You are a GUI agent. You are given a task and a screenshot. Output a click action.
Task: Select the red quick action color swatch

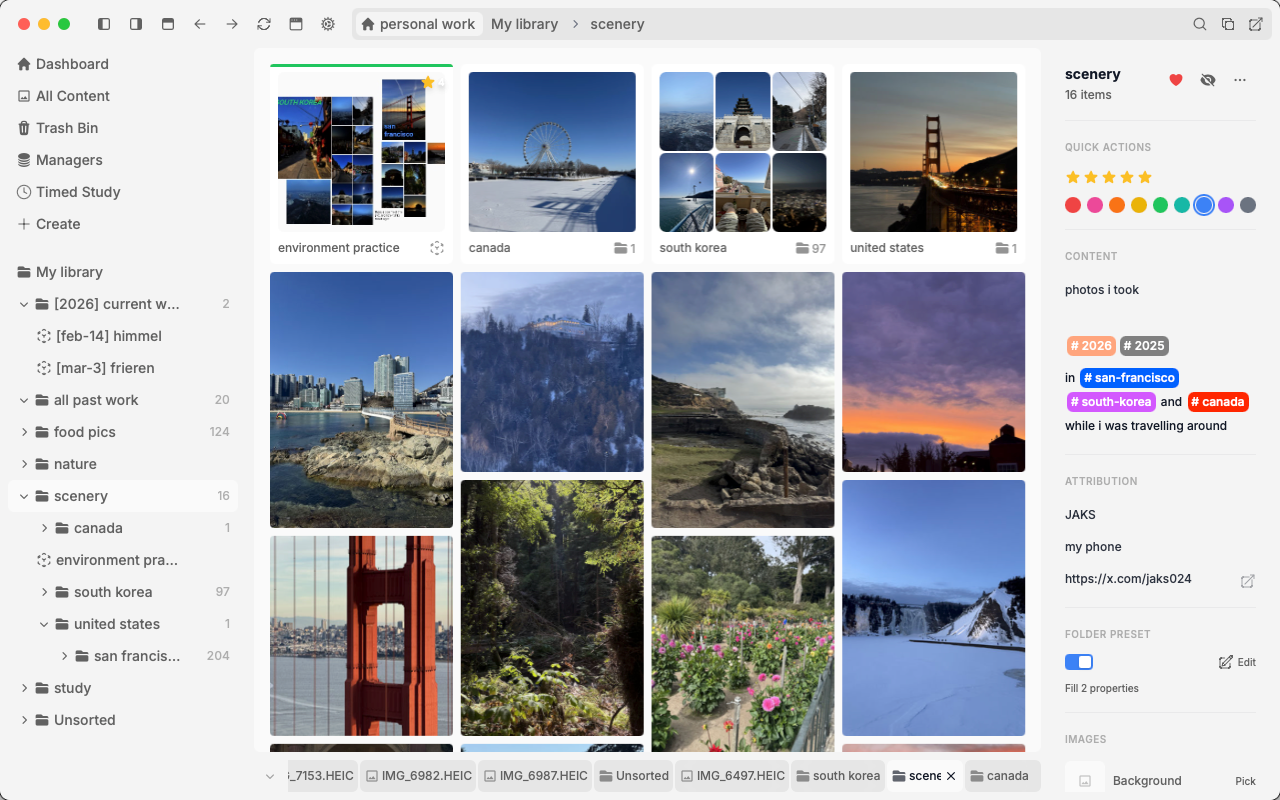click(x=1071, y=204)
